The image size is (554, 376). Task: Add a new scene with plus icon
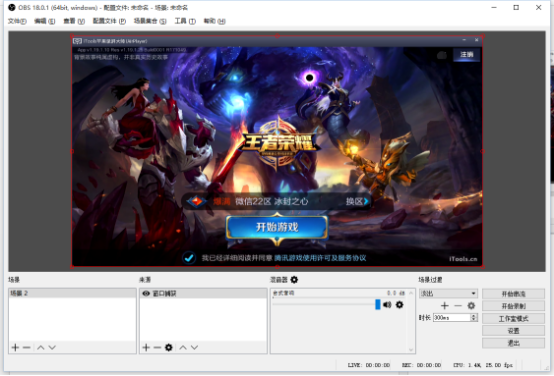coord(15,347)
